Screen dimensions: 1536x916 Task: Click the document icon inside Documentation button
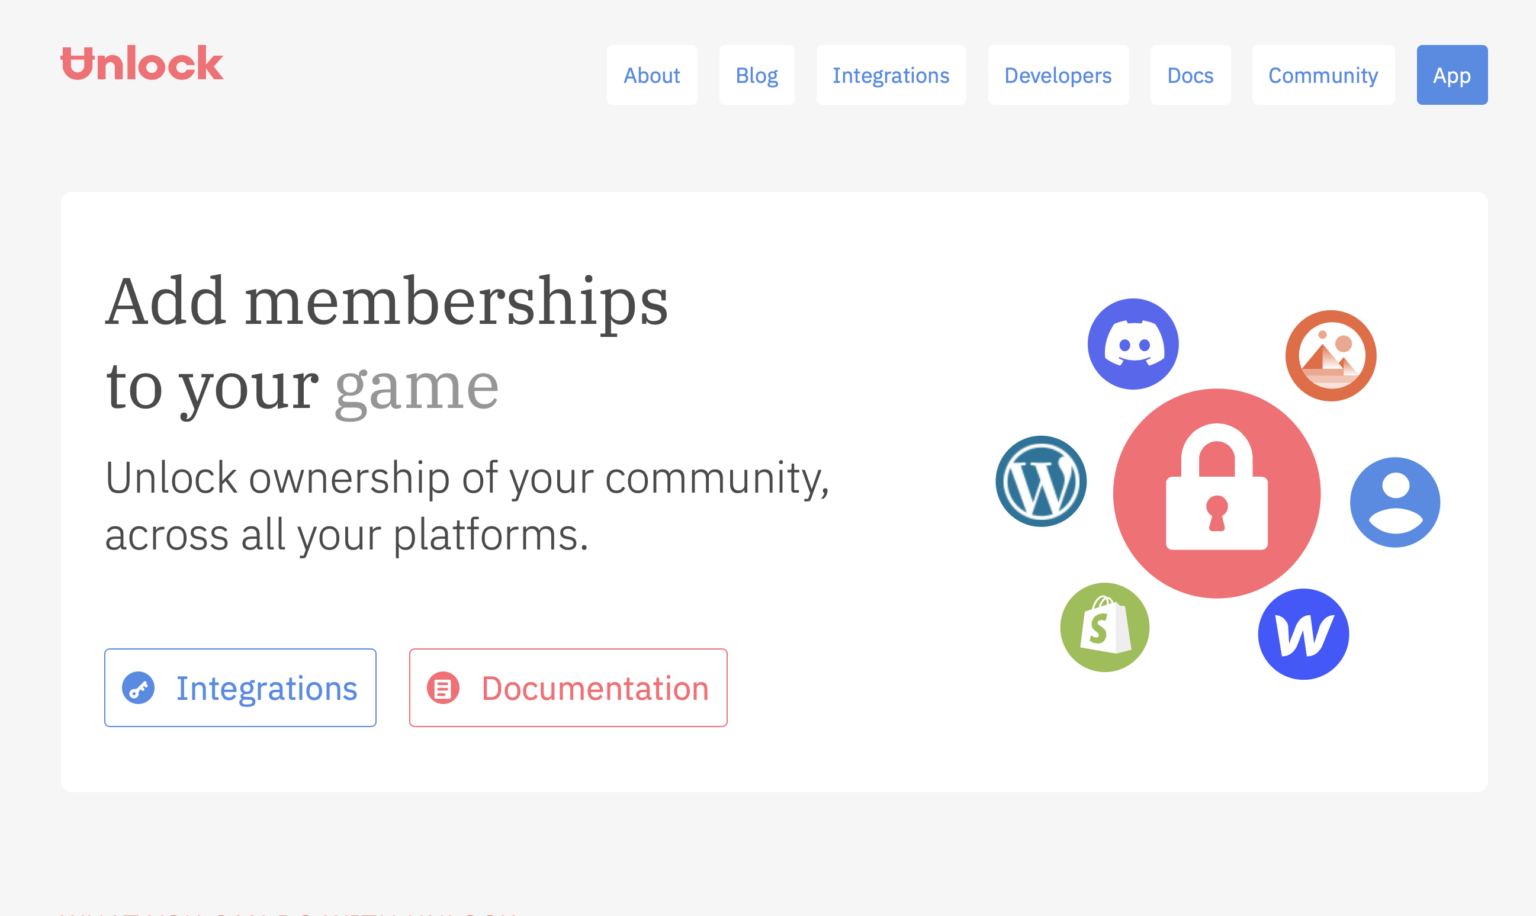[443, 688]
